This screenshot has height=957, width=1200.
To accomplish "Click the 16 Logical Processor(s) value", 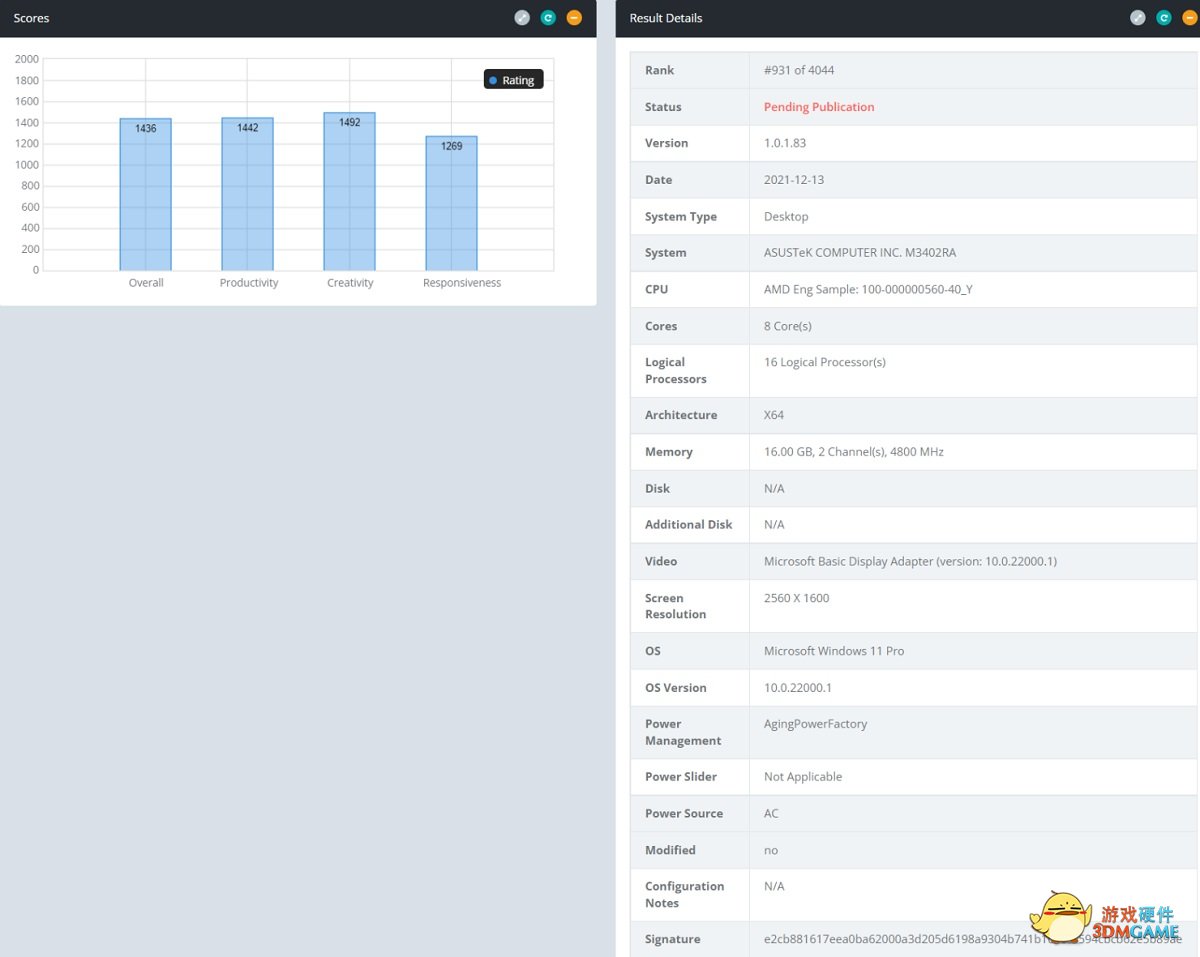I will pos(825,362).
